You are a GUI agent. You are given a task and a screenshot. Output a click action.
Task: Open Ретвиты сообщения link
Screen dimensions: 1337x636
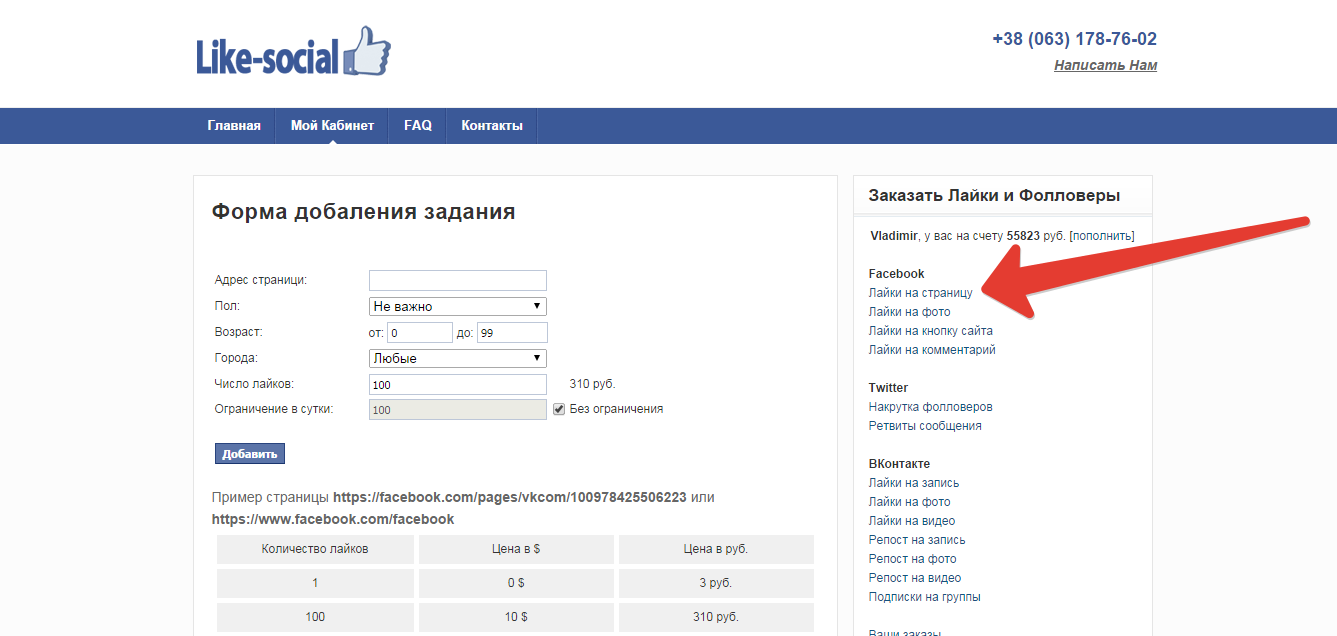click(925, 426)
